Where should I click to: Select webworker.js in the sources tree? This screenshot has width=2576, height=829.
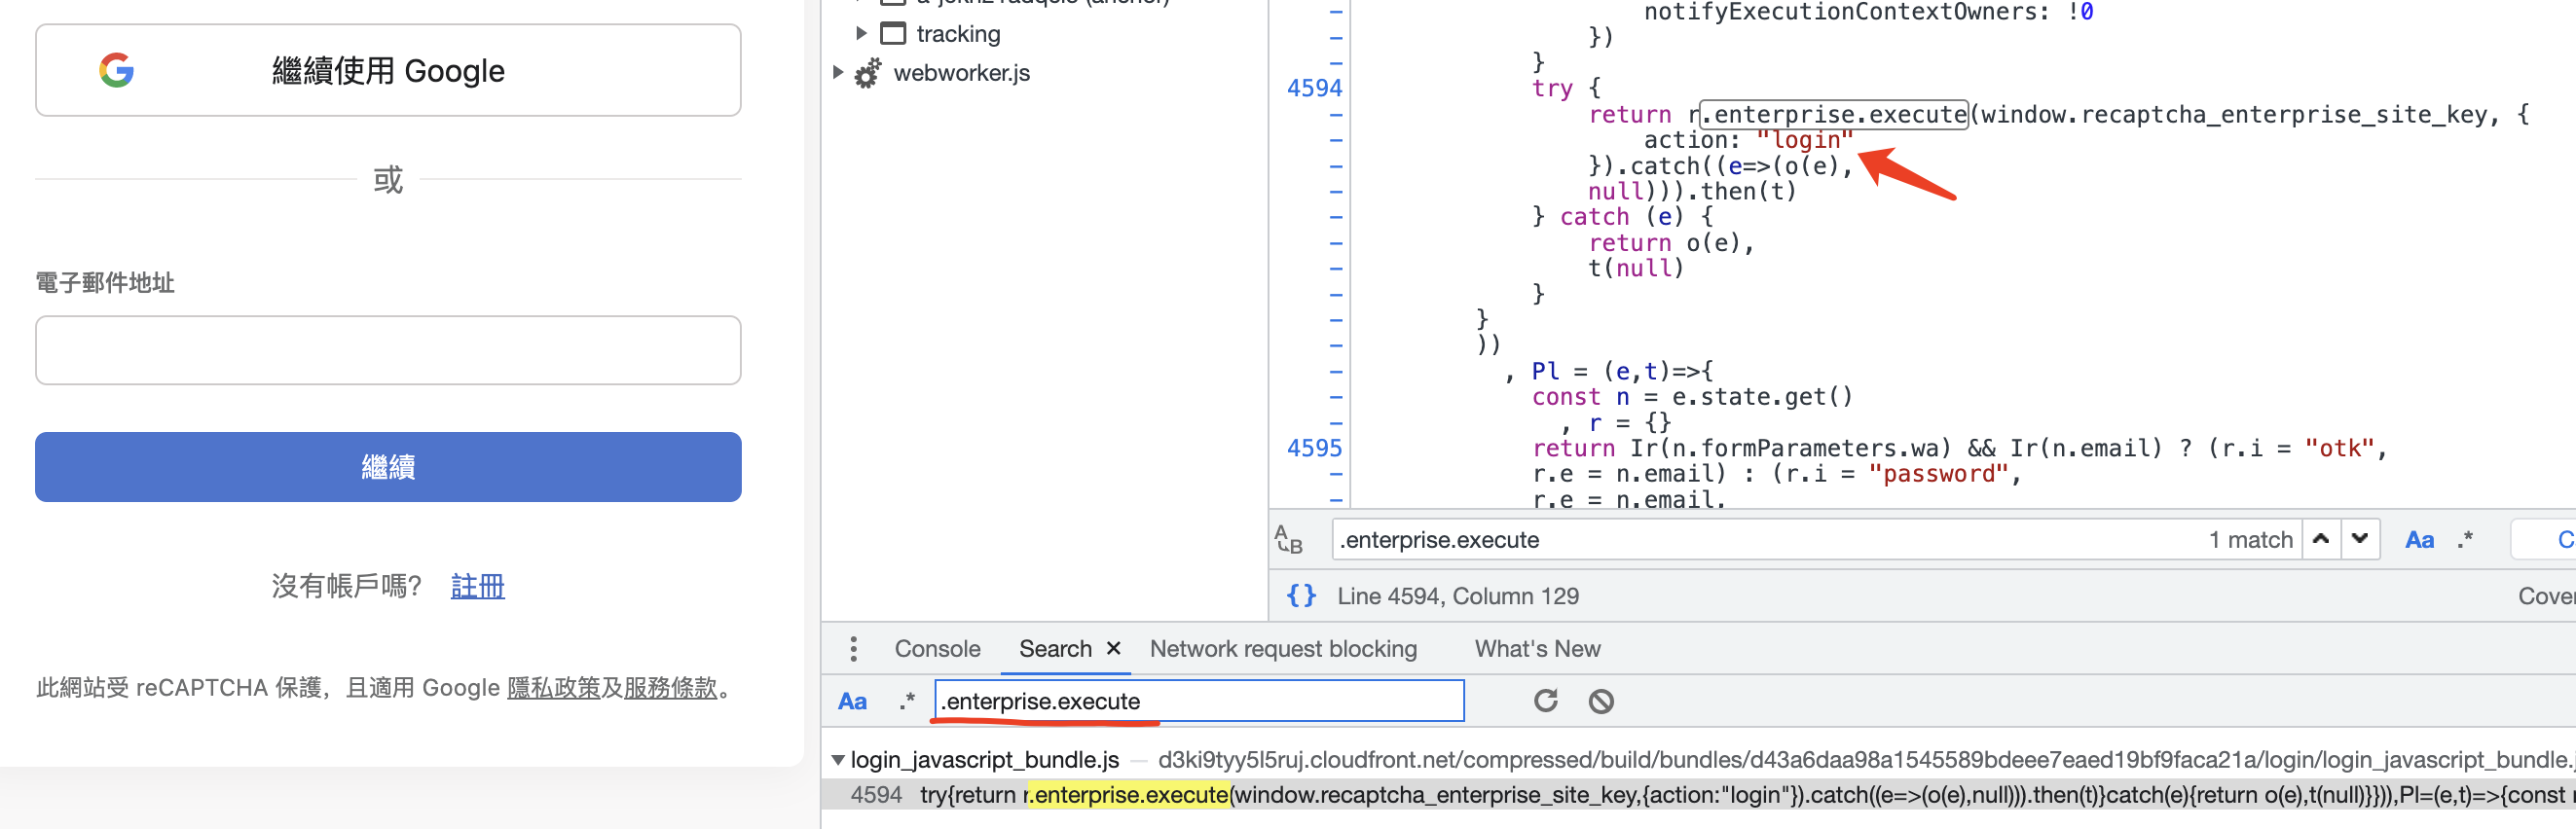tap(961, 73)
